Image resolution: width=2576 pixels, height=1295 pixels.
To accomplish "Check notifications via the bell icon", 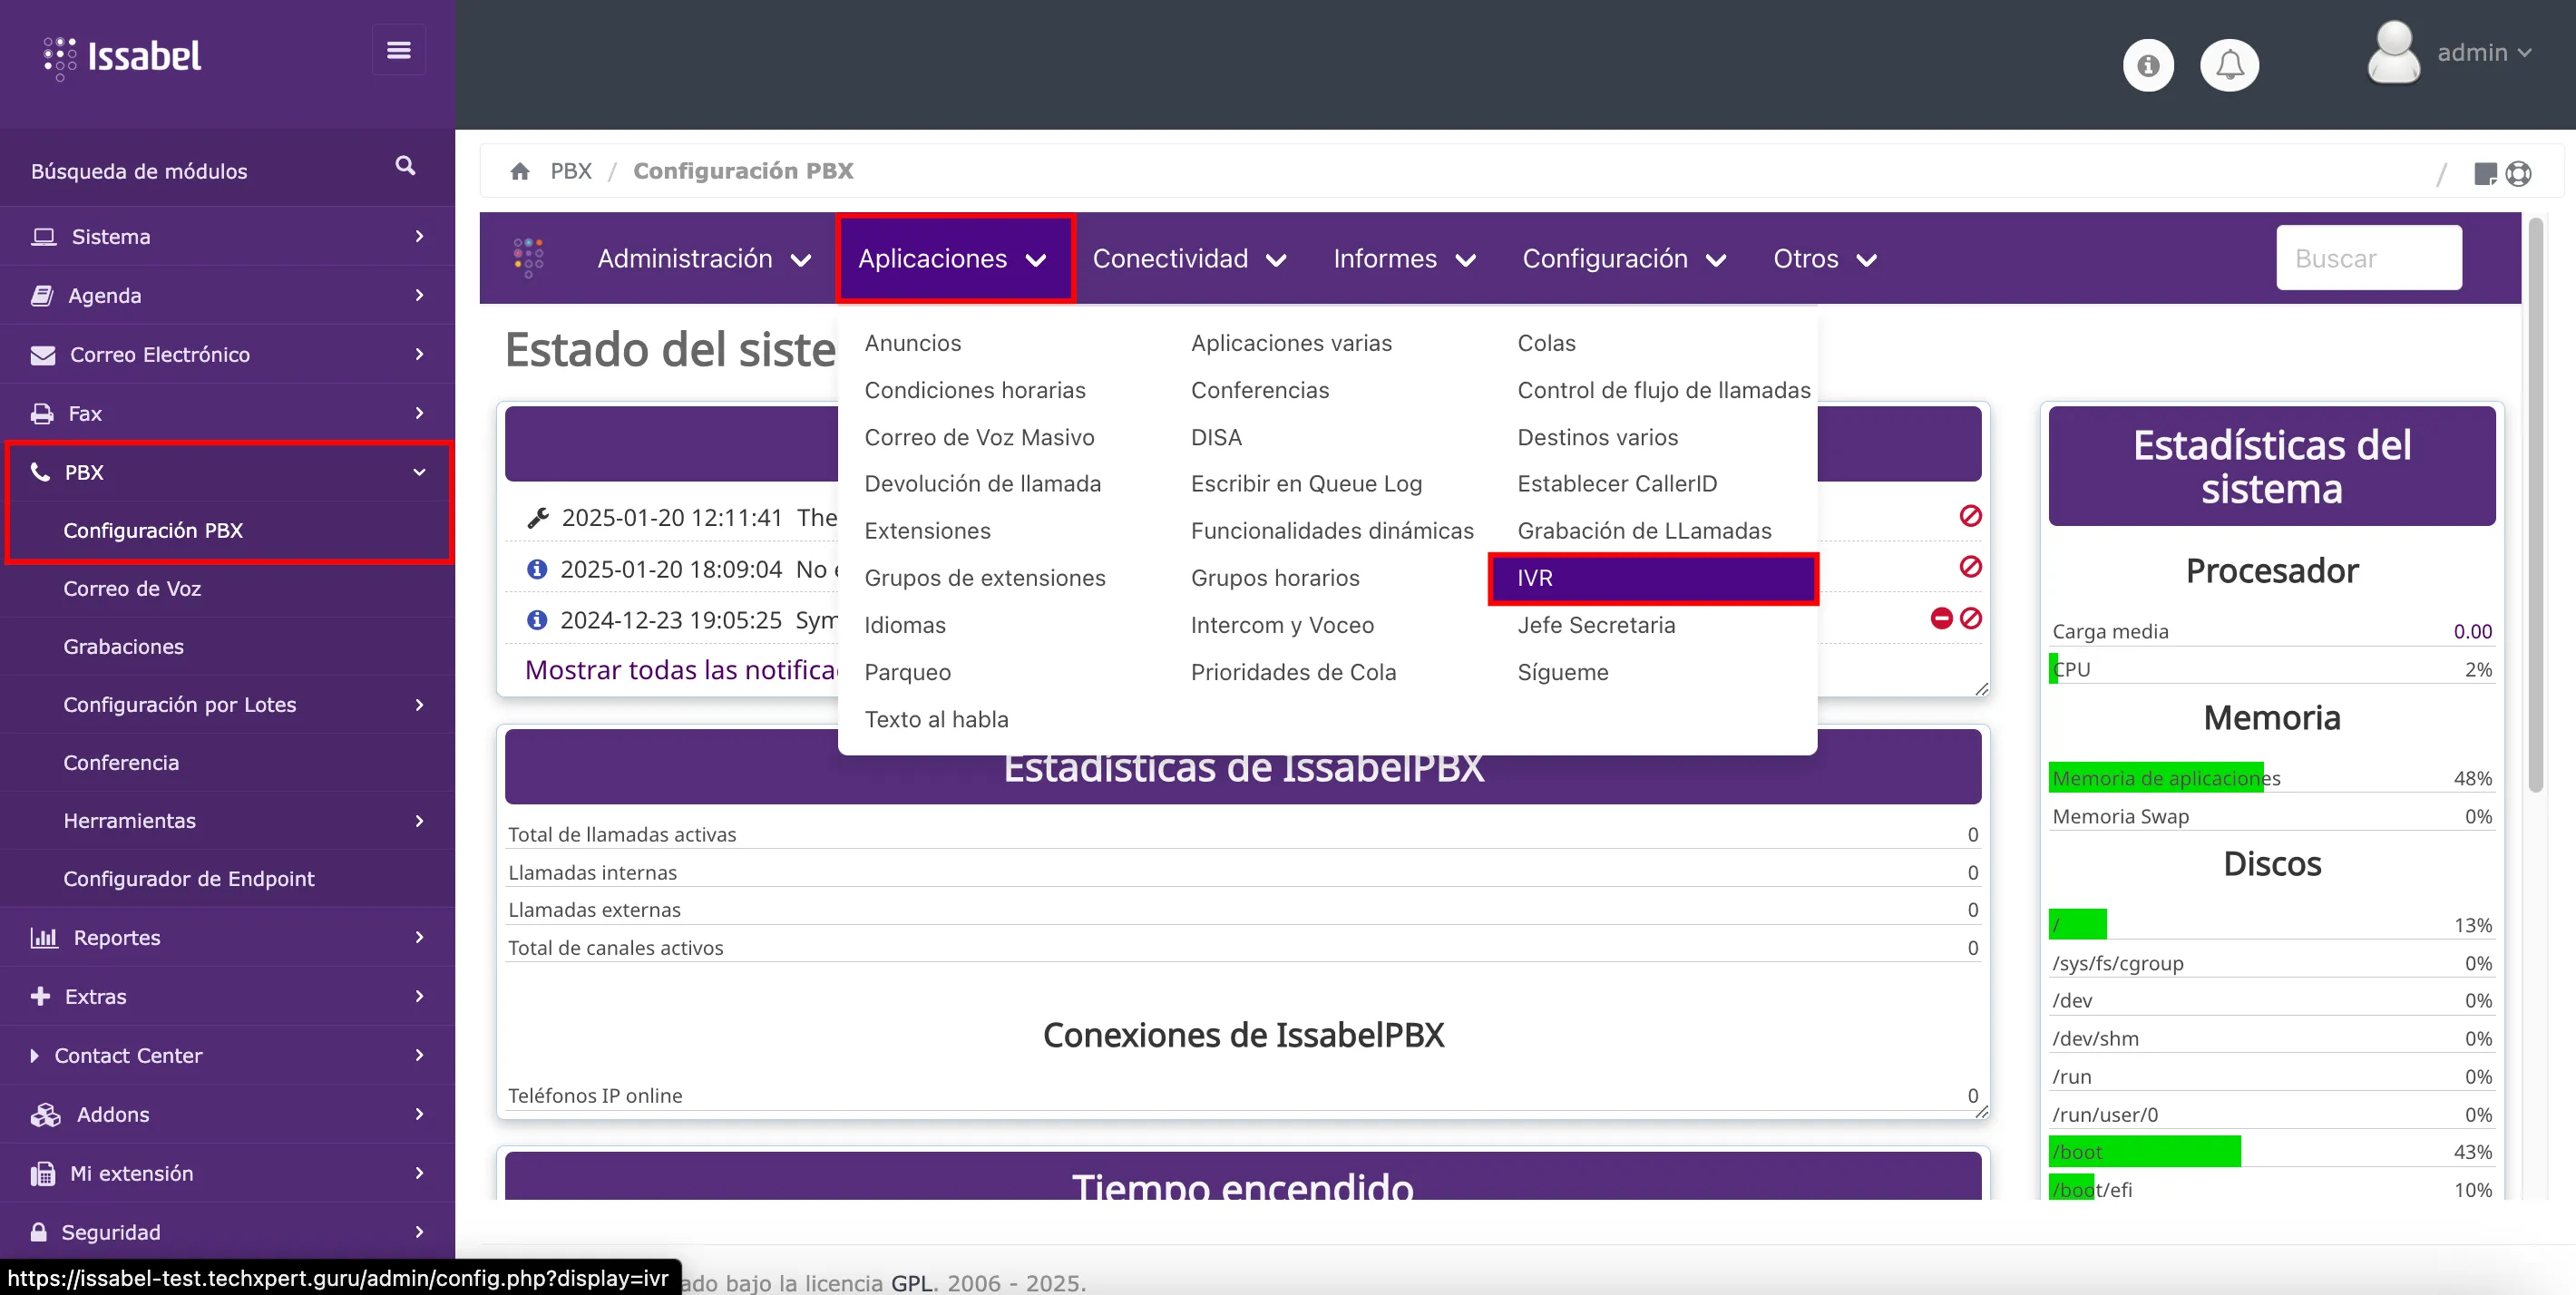I will pyautogui.click(x=2230, y=64).
